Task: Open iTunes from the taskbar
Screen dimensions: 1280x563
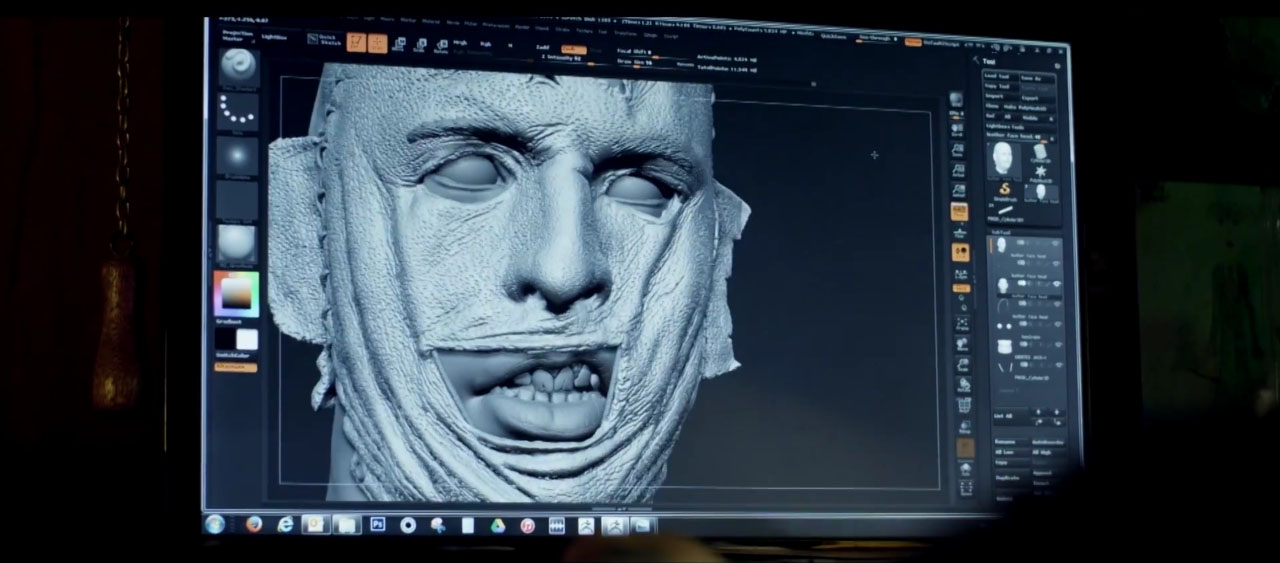Action: coord(527,525)
